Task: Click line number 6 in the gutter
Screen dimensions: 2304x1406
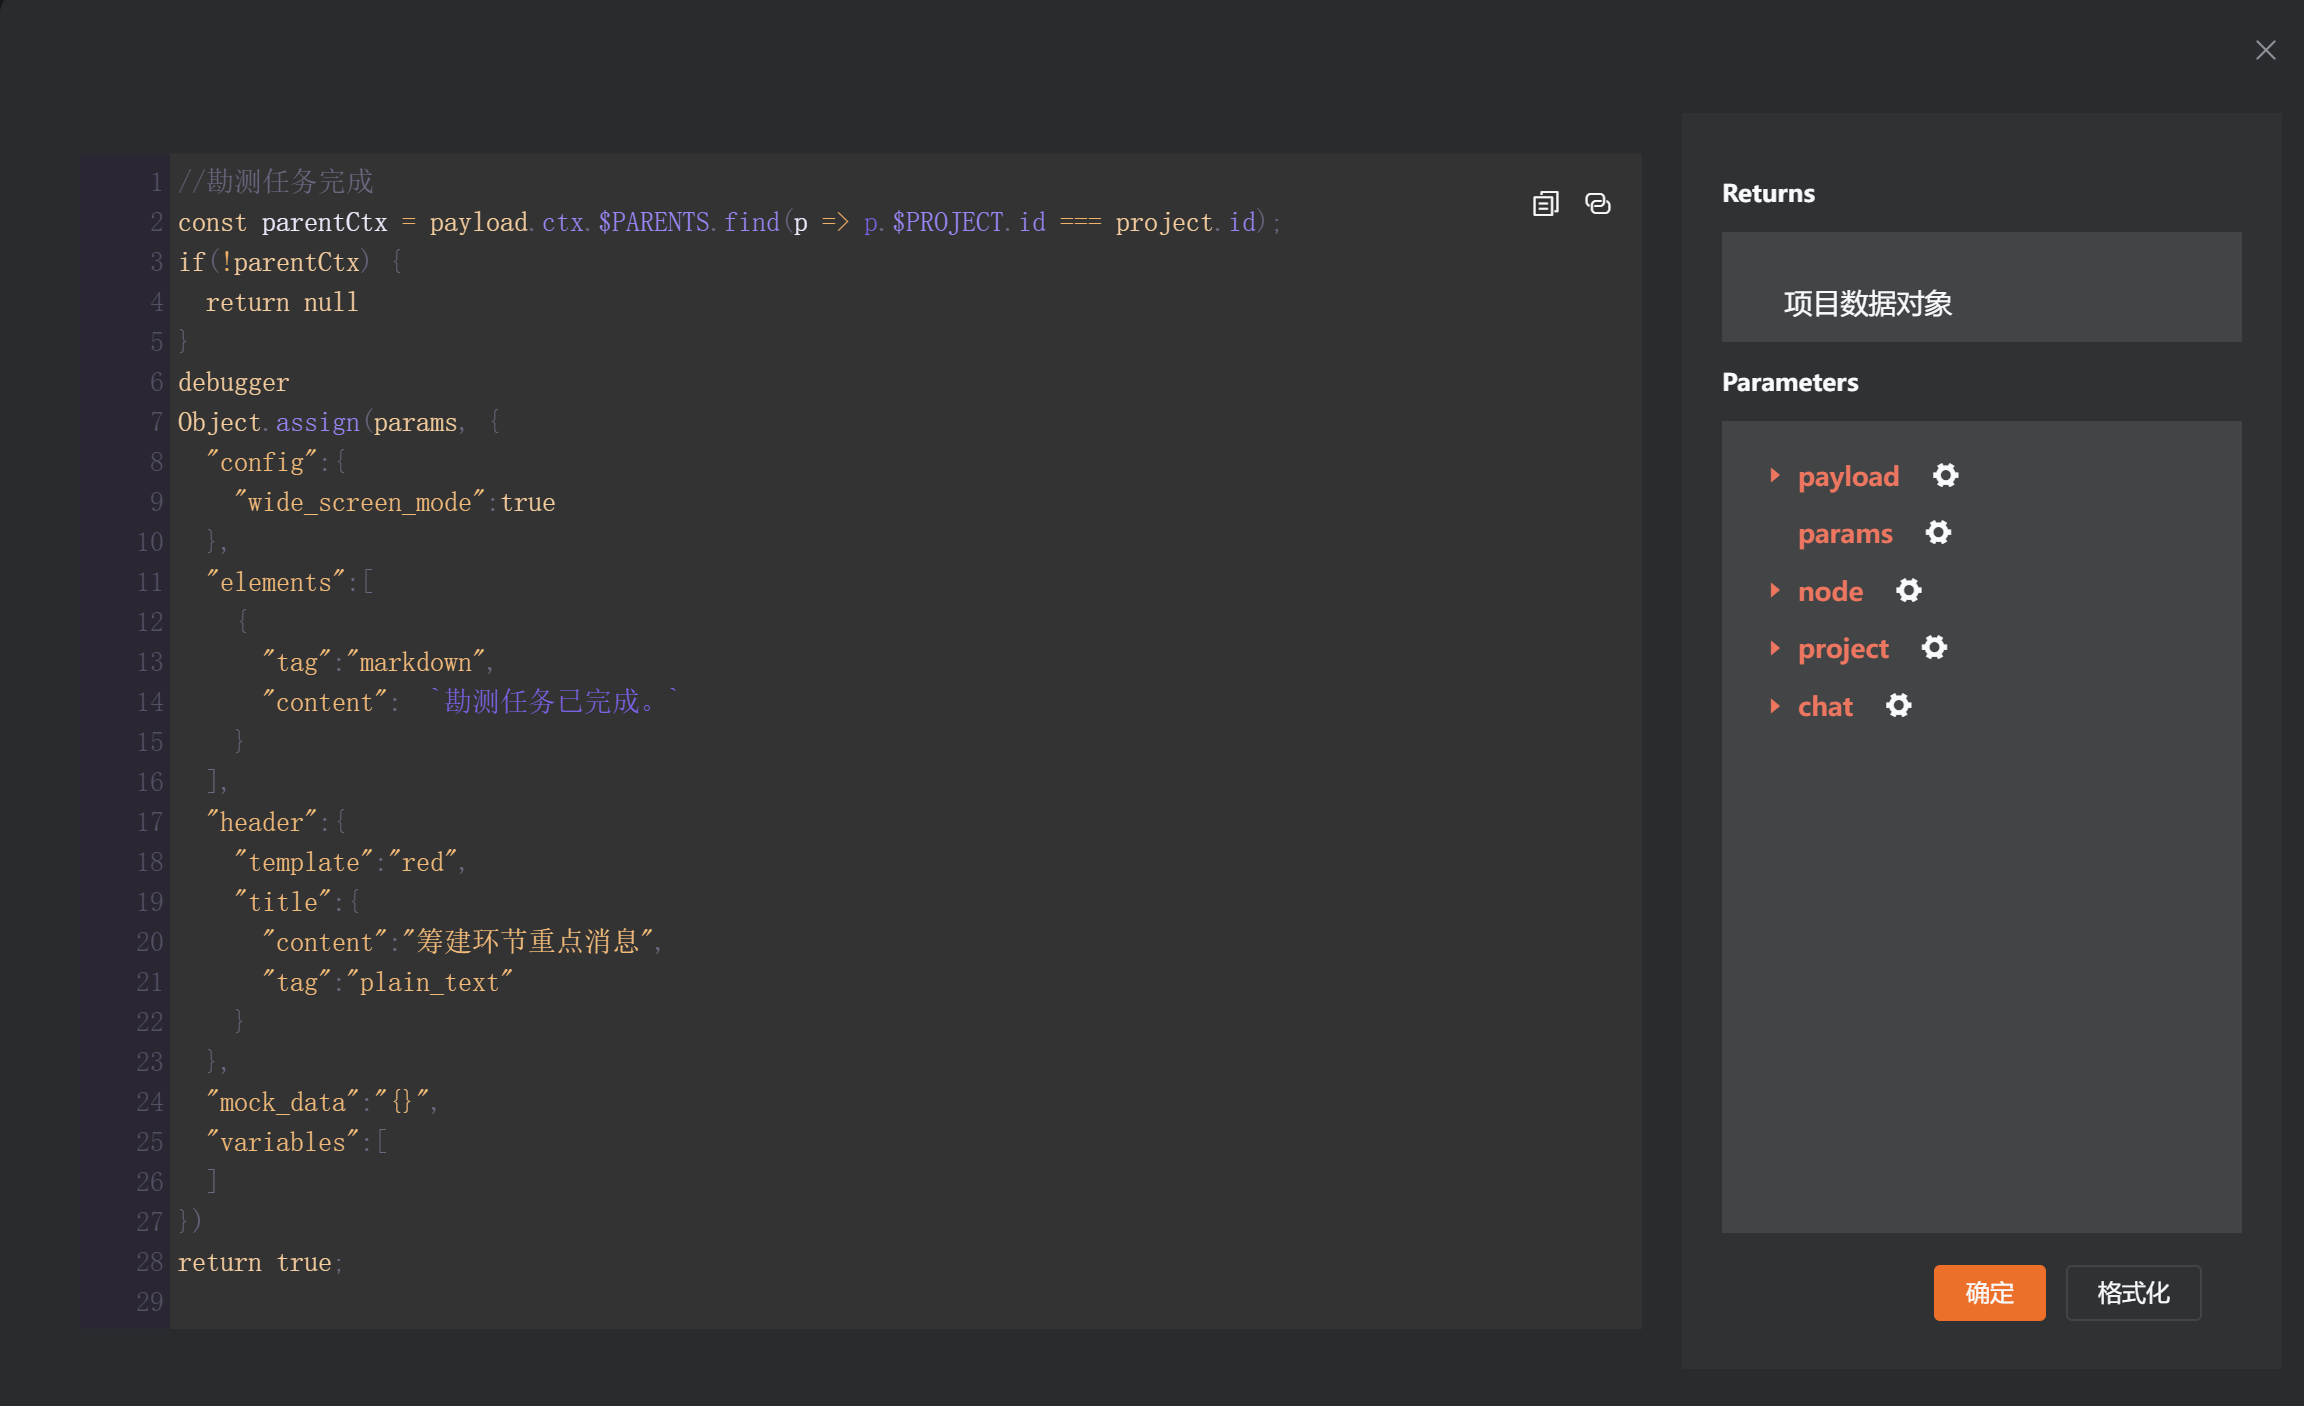Action: (156, 382)
